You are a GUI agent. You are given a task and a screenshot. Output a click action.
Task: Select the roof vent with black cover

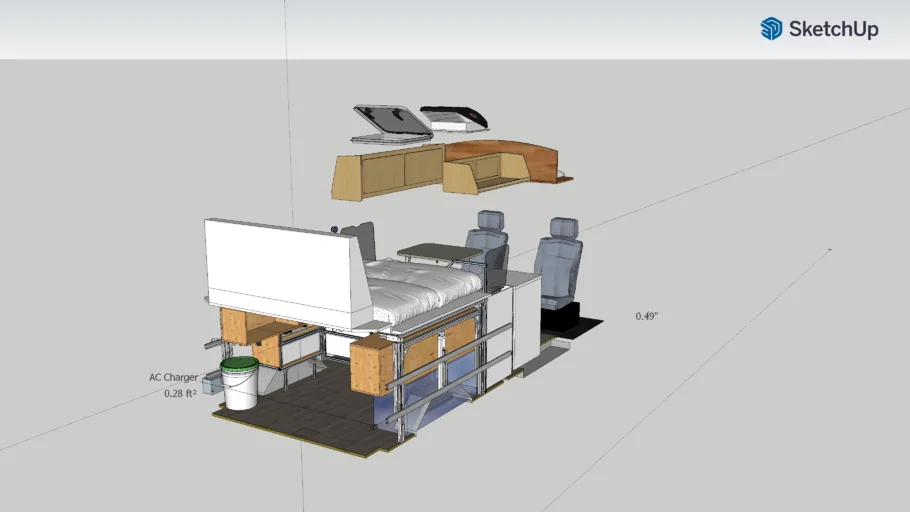click(x=455, y=118)
